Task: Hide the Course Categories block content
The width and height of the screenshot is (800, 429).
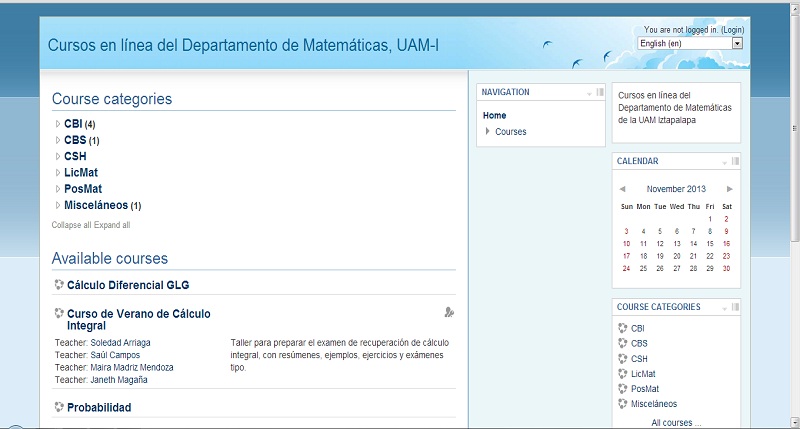Action: (x=724, y=308)
